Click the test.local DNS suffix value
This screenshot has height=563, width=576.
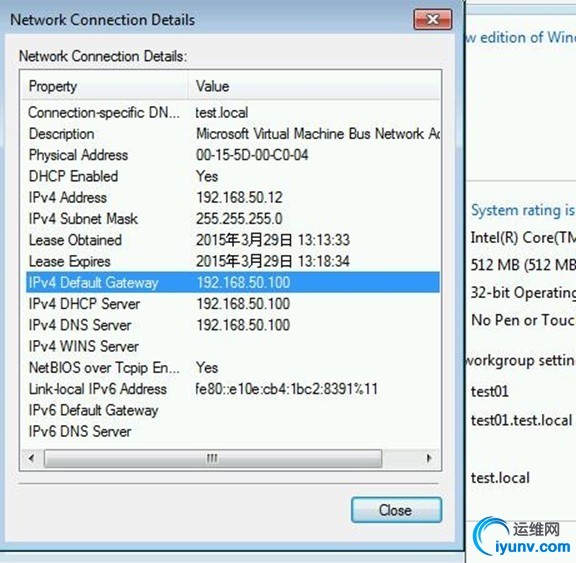[x=222, y=112]
